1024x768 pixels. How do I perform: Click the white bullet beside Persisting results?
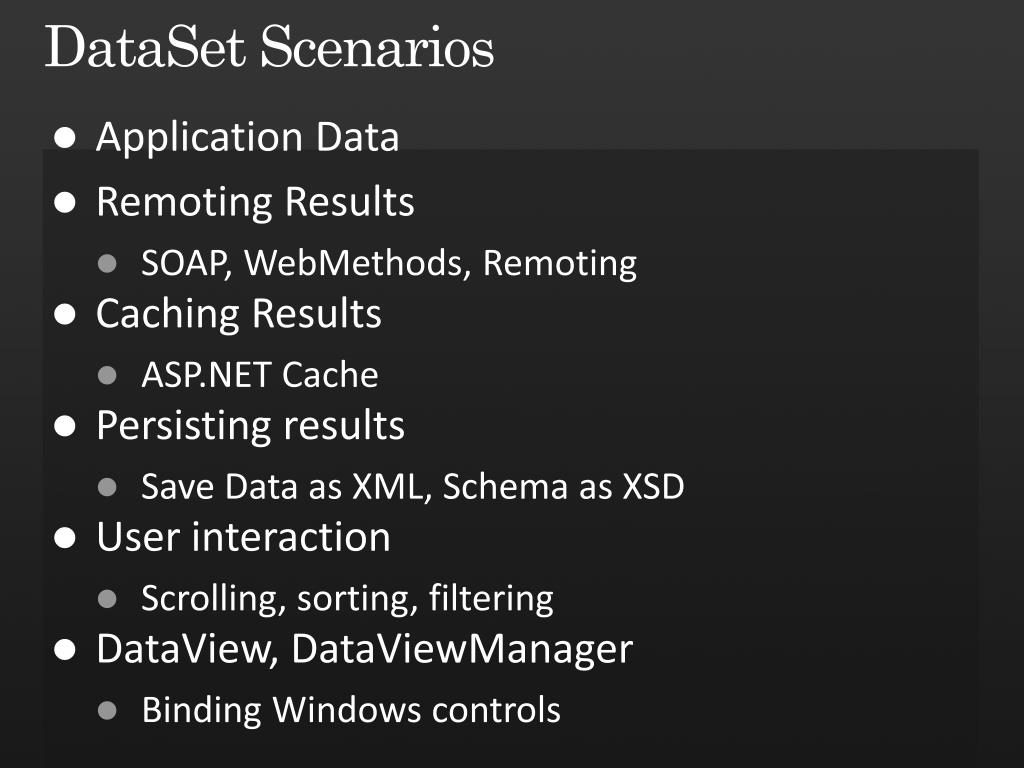coord(65,426)
